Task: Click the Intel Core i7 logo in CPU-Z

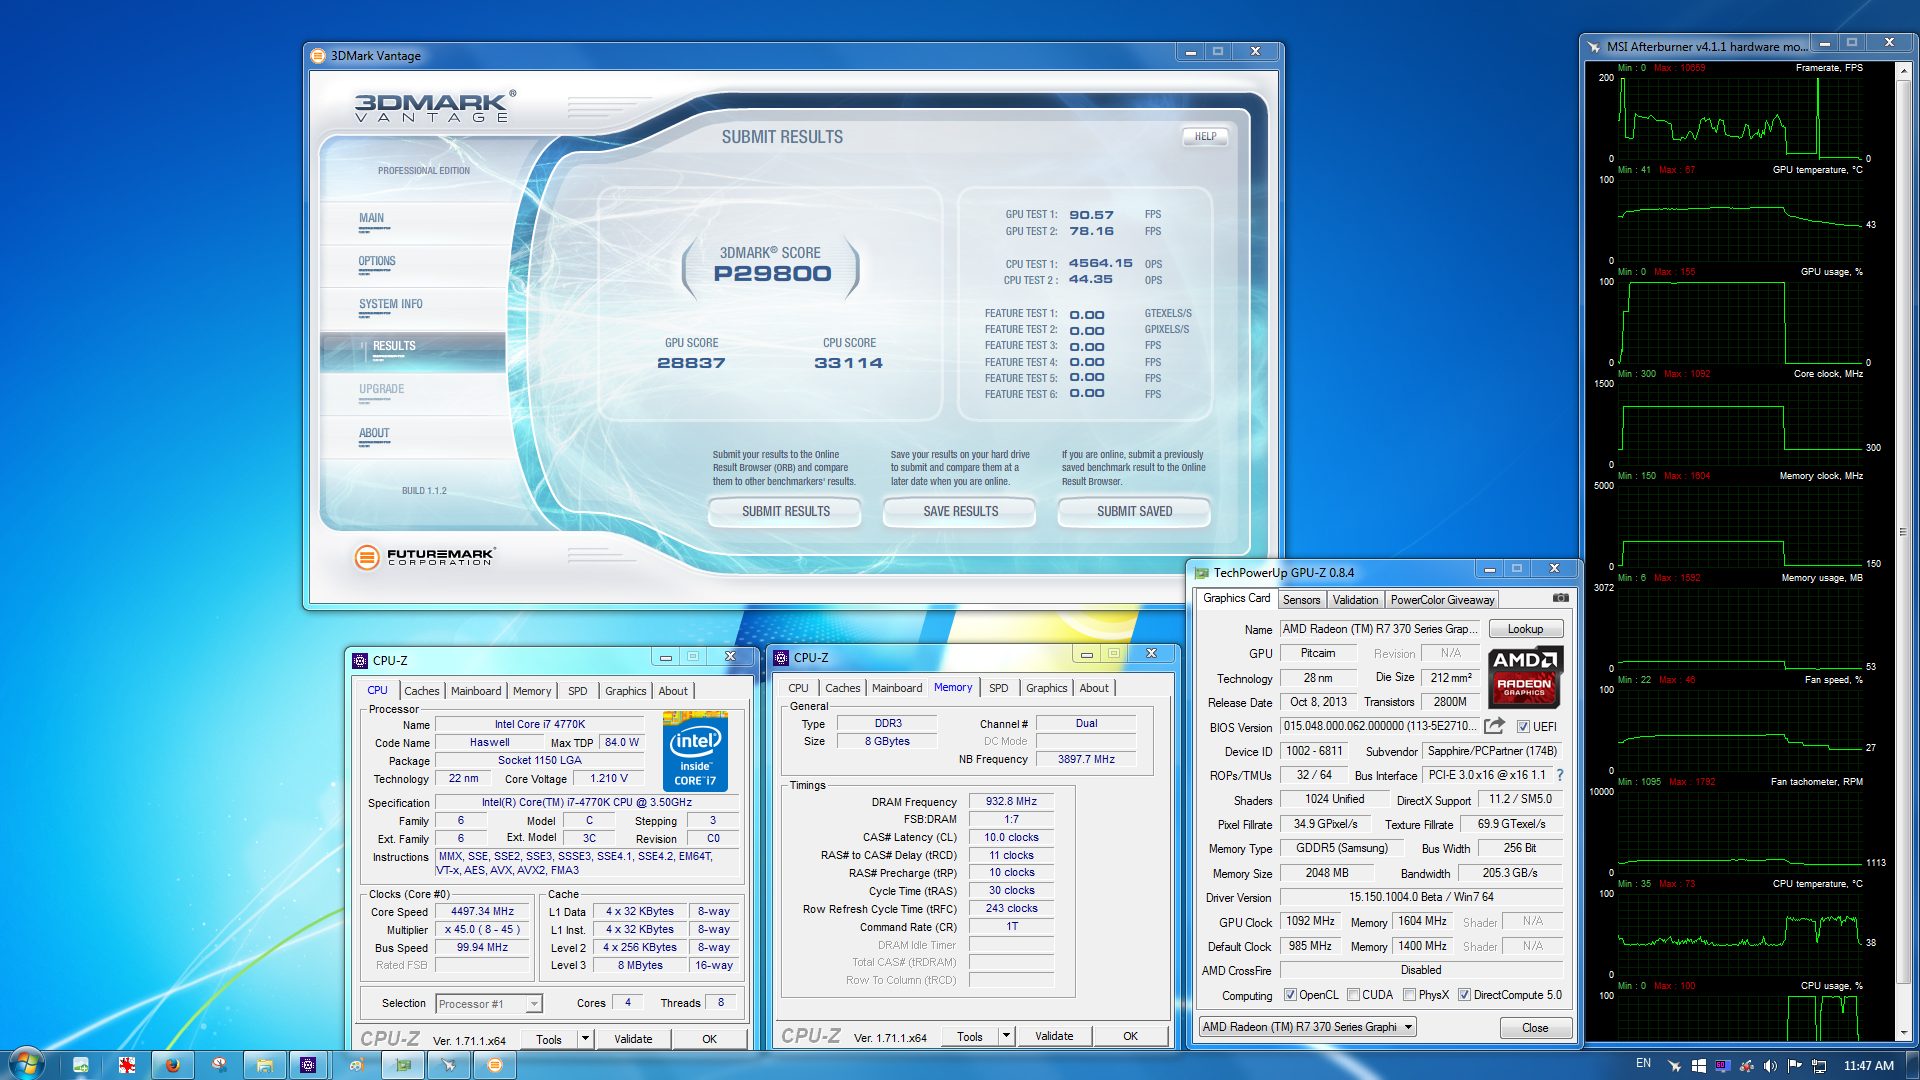Action: [x=695, y=751]
